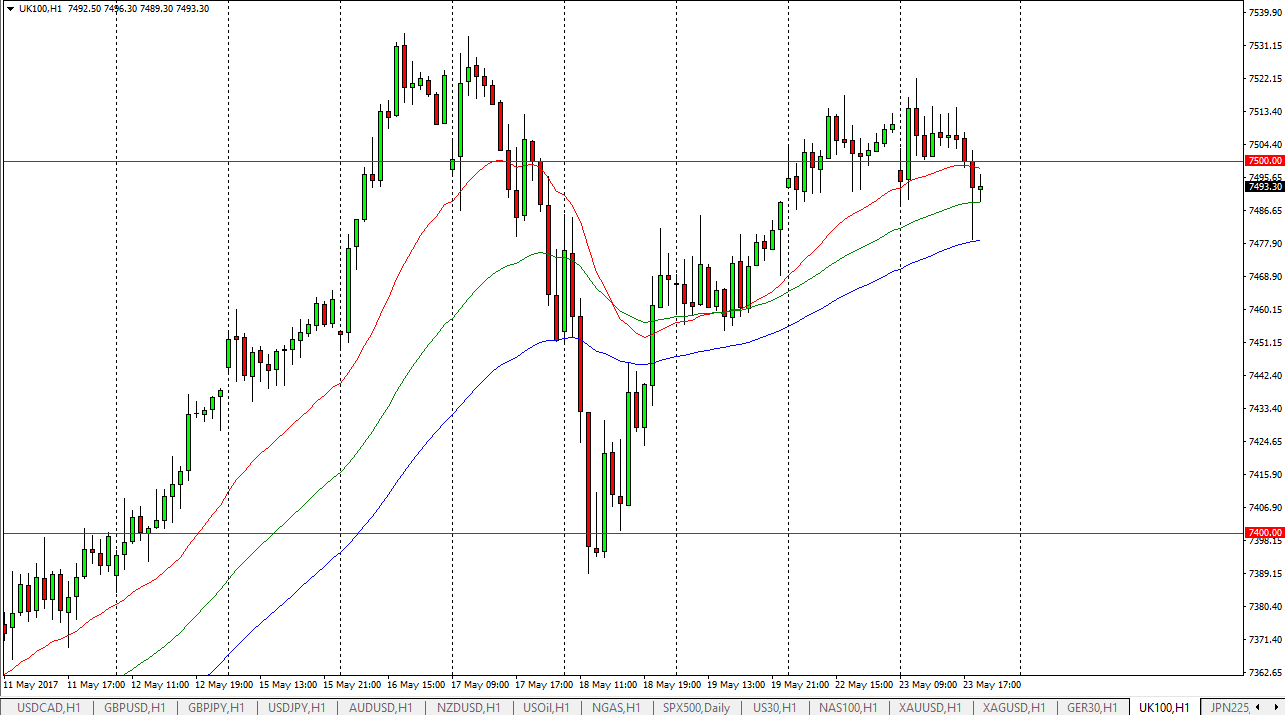
Task: Click the one-click trading triangle beside UK100,H1
Action: point(9,8)
